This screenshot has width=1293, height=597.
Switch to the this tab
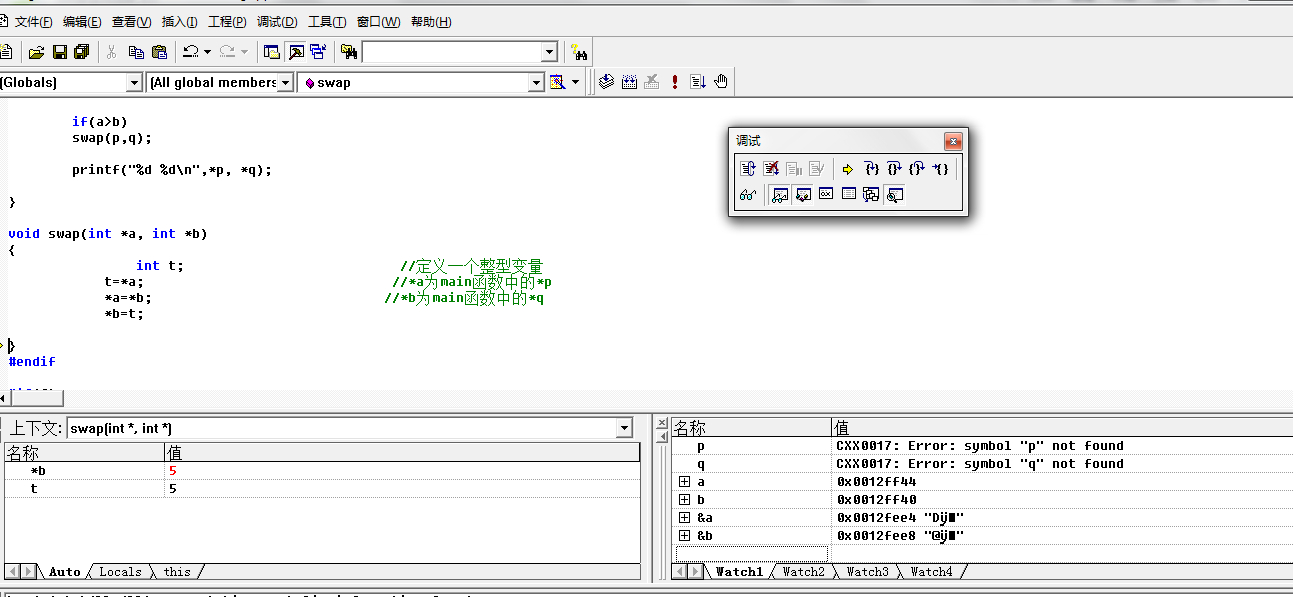coord(177,572)
